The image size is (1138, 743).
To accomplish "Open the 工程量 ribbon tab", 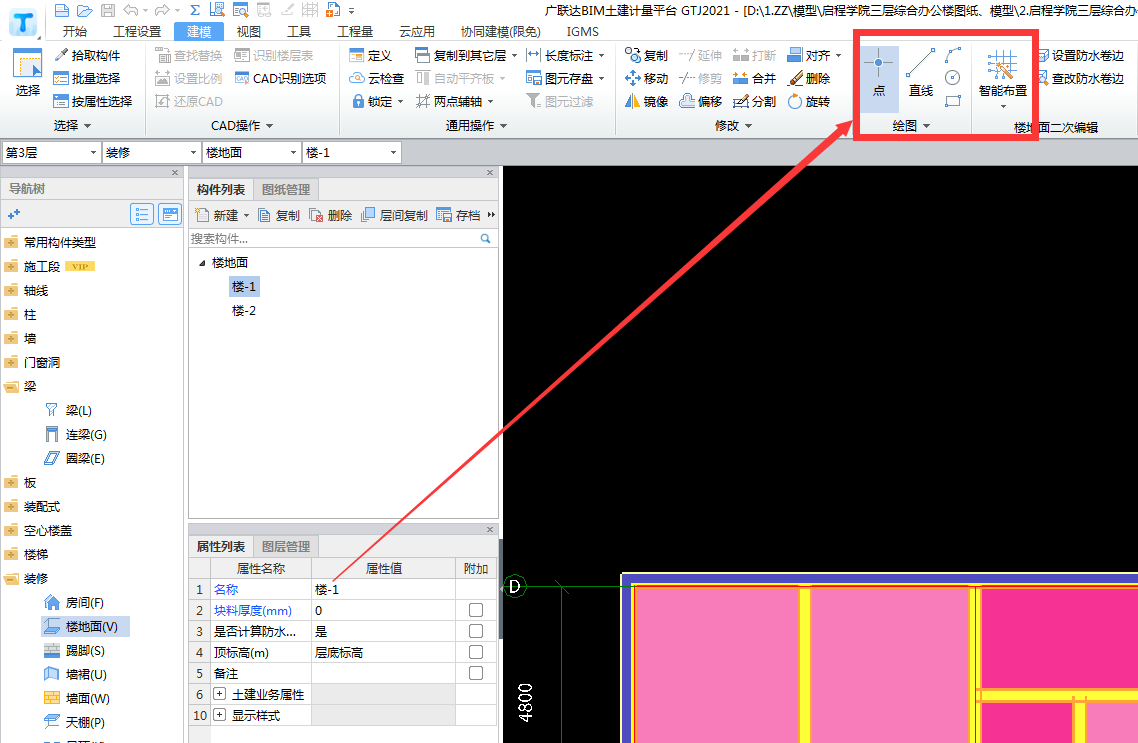I will (355, 31).
